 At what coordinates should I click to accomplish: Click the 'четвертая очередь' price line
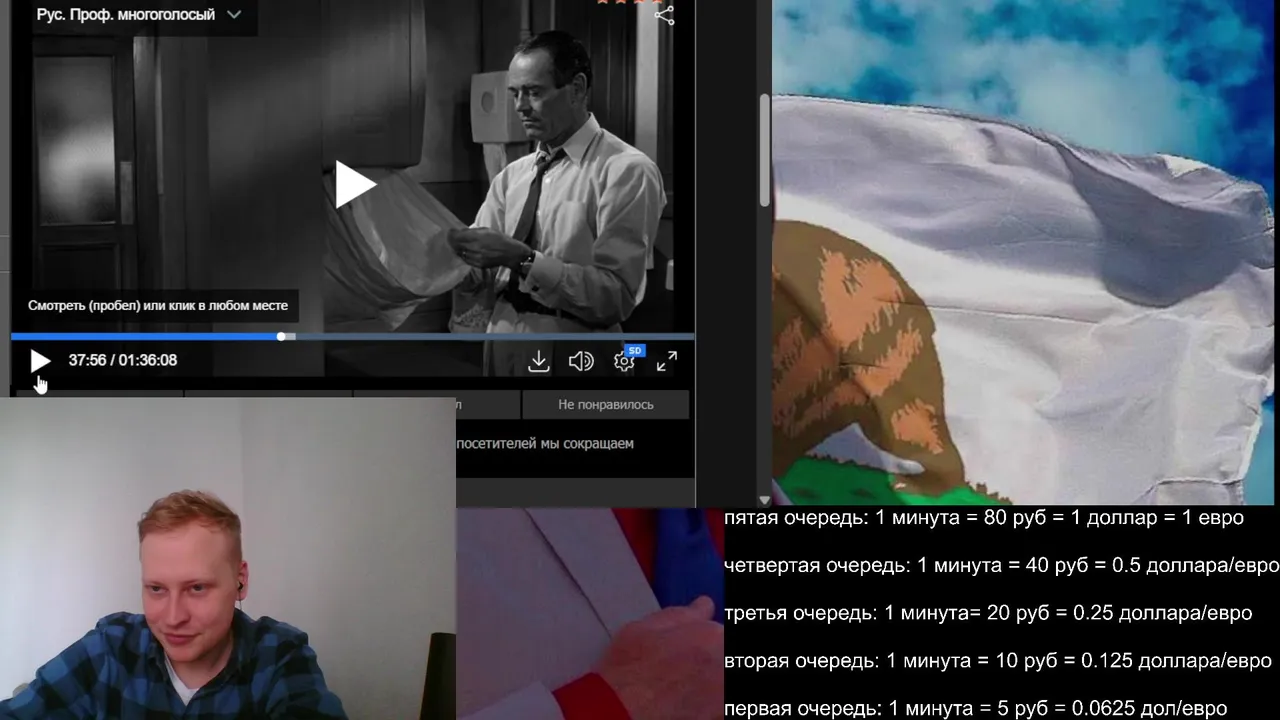click(1001, 565)
